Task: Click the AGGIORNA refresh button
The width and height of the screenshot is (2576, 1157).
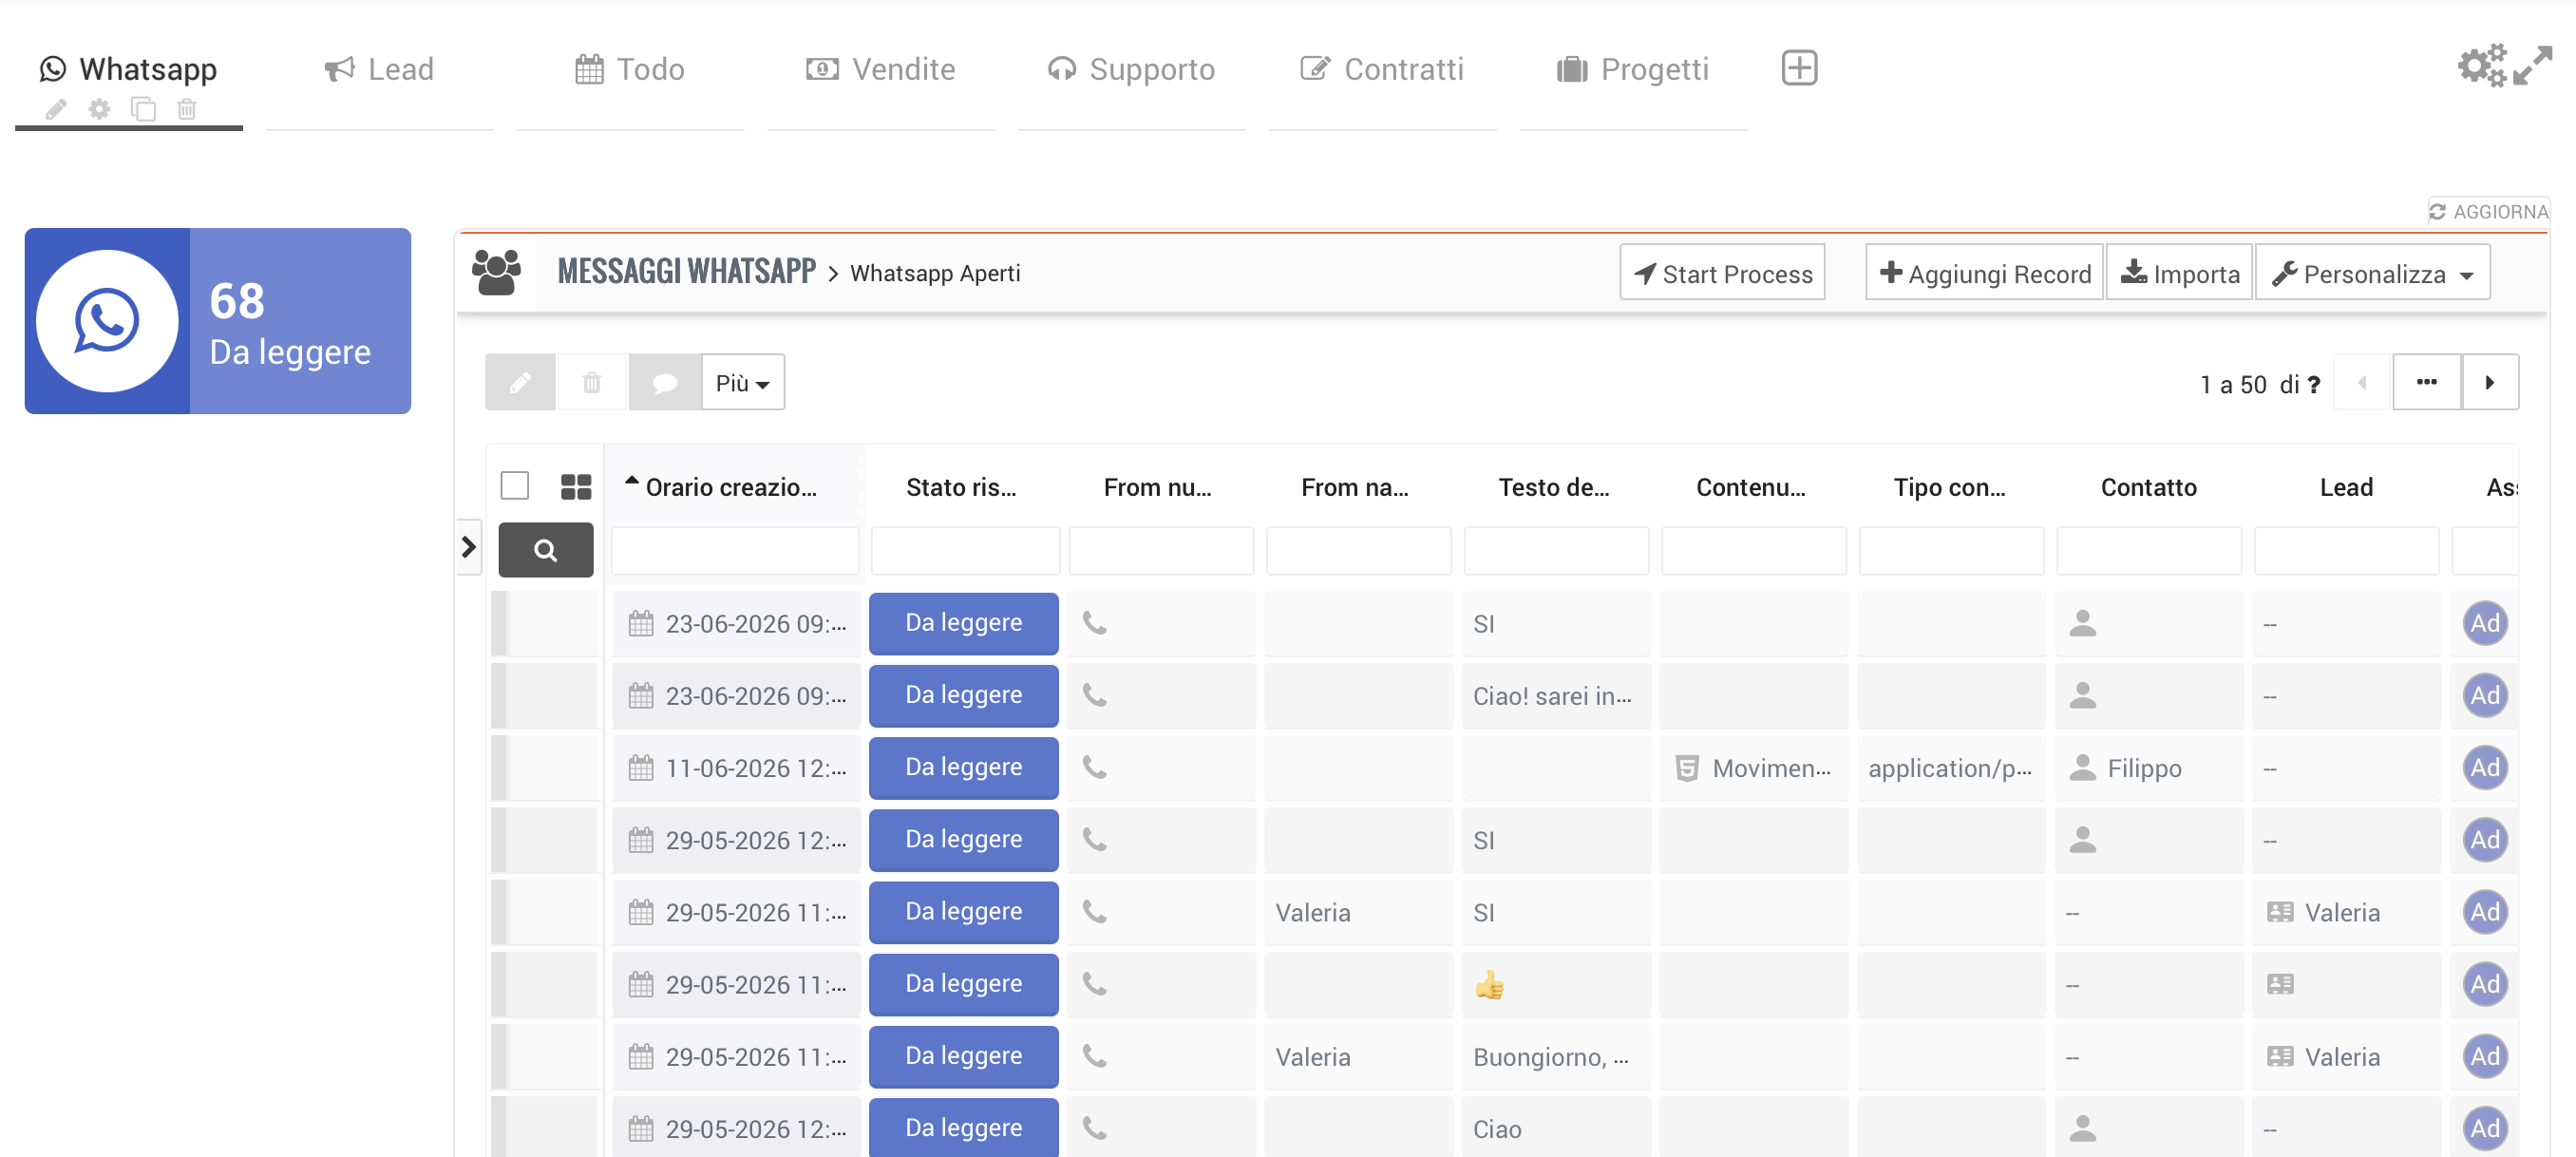Action: click(2489, 211)
